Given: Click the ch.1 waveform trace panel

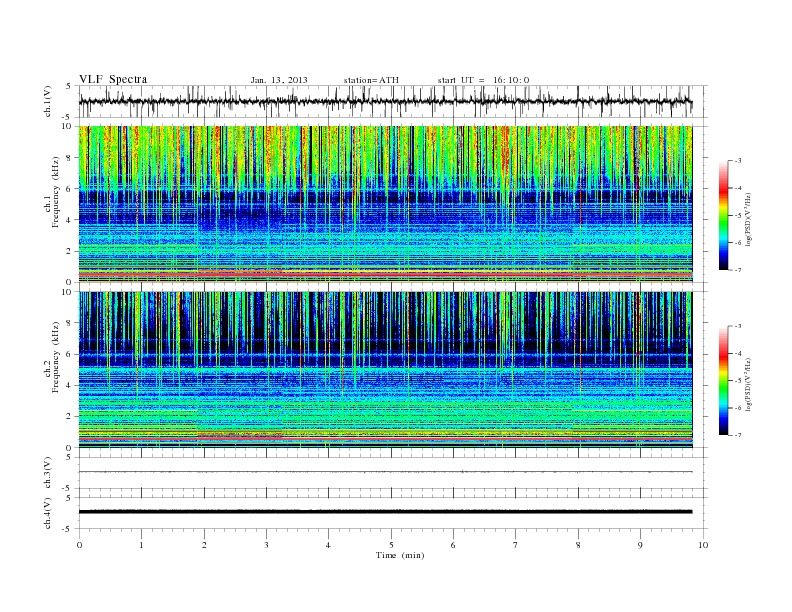Looking at the screenshot, I should 393,101.
